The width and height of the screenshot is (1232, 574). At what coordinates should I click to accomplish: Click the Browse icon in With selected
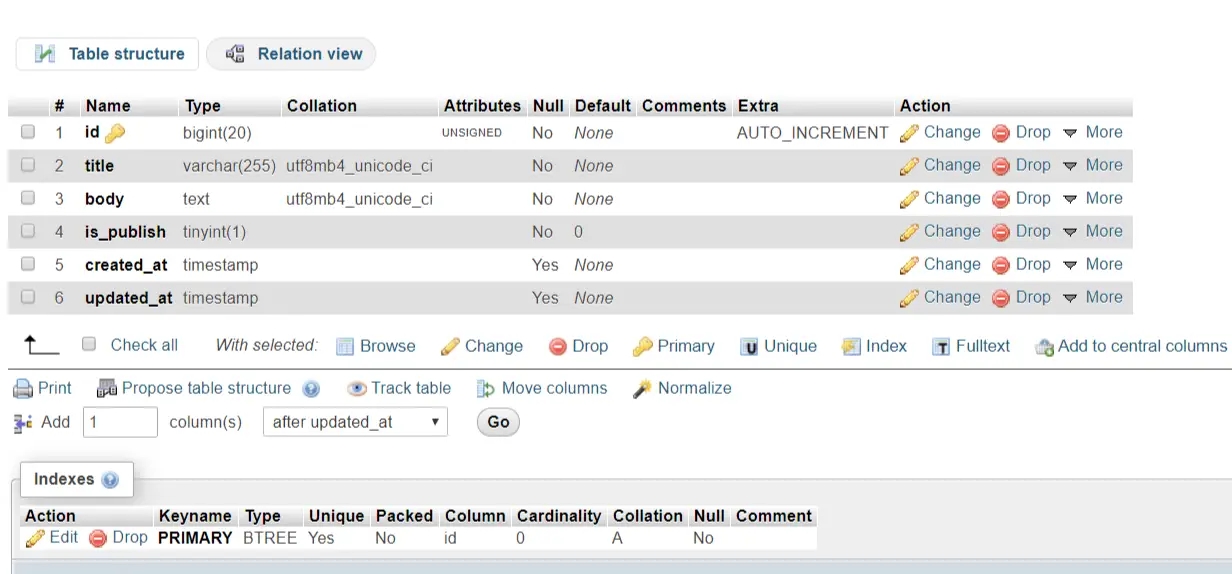coord(345,347)
